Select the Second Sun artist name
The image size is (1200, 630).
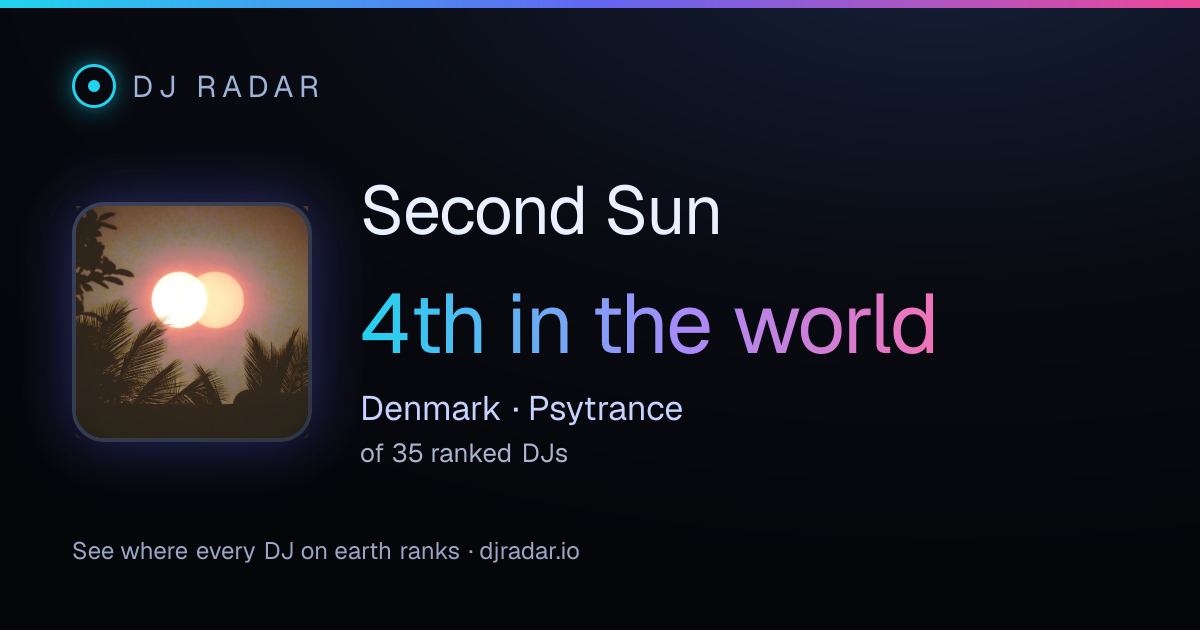click(x=541, y=211)
